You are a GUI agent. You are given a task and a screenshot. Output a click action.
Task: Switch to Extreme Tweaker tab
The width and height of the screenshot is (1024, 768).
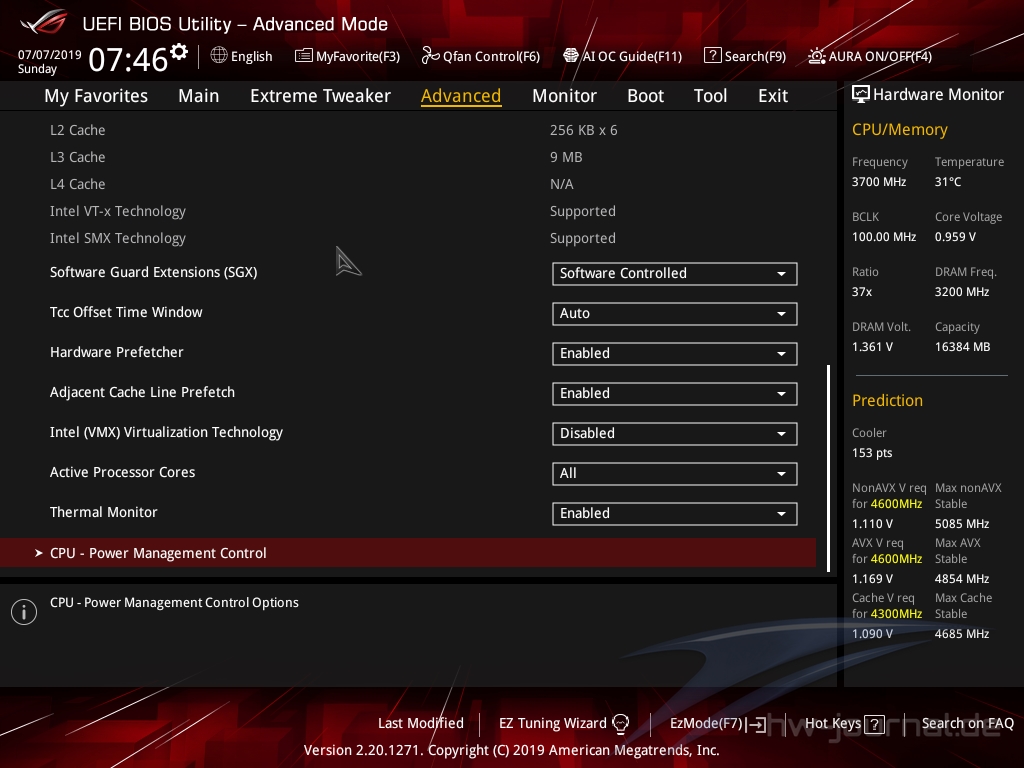tap(320, 96)
